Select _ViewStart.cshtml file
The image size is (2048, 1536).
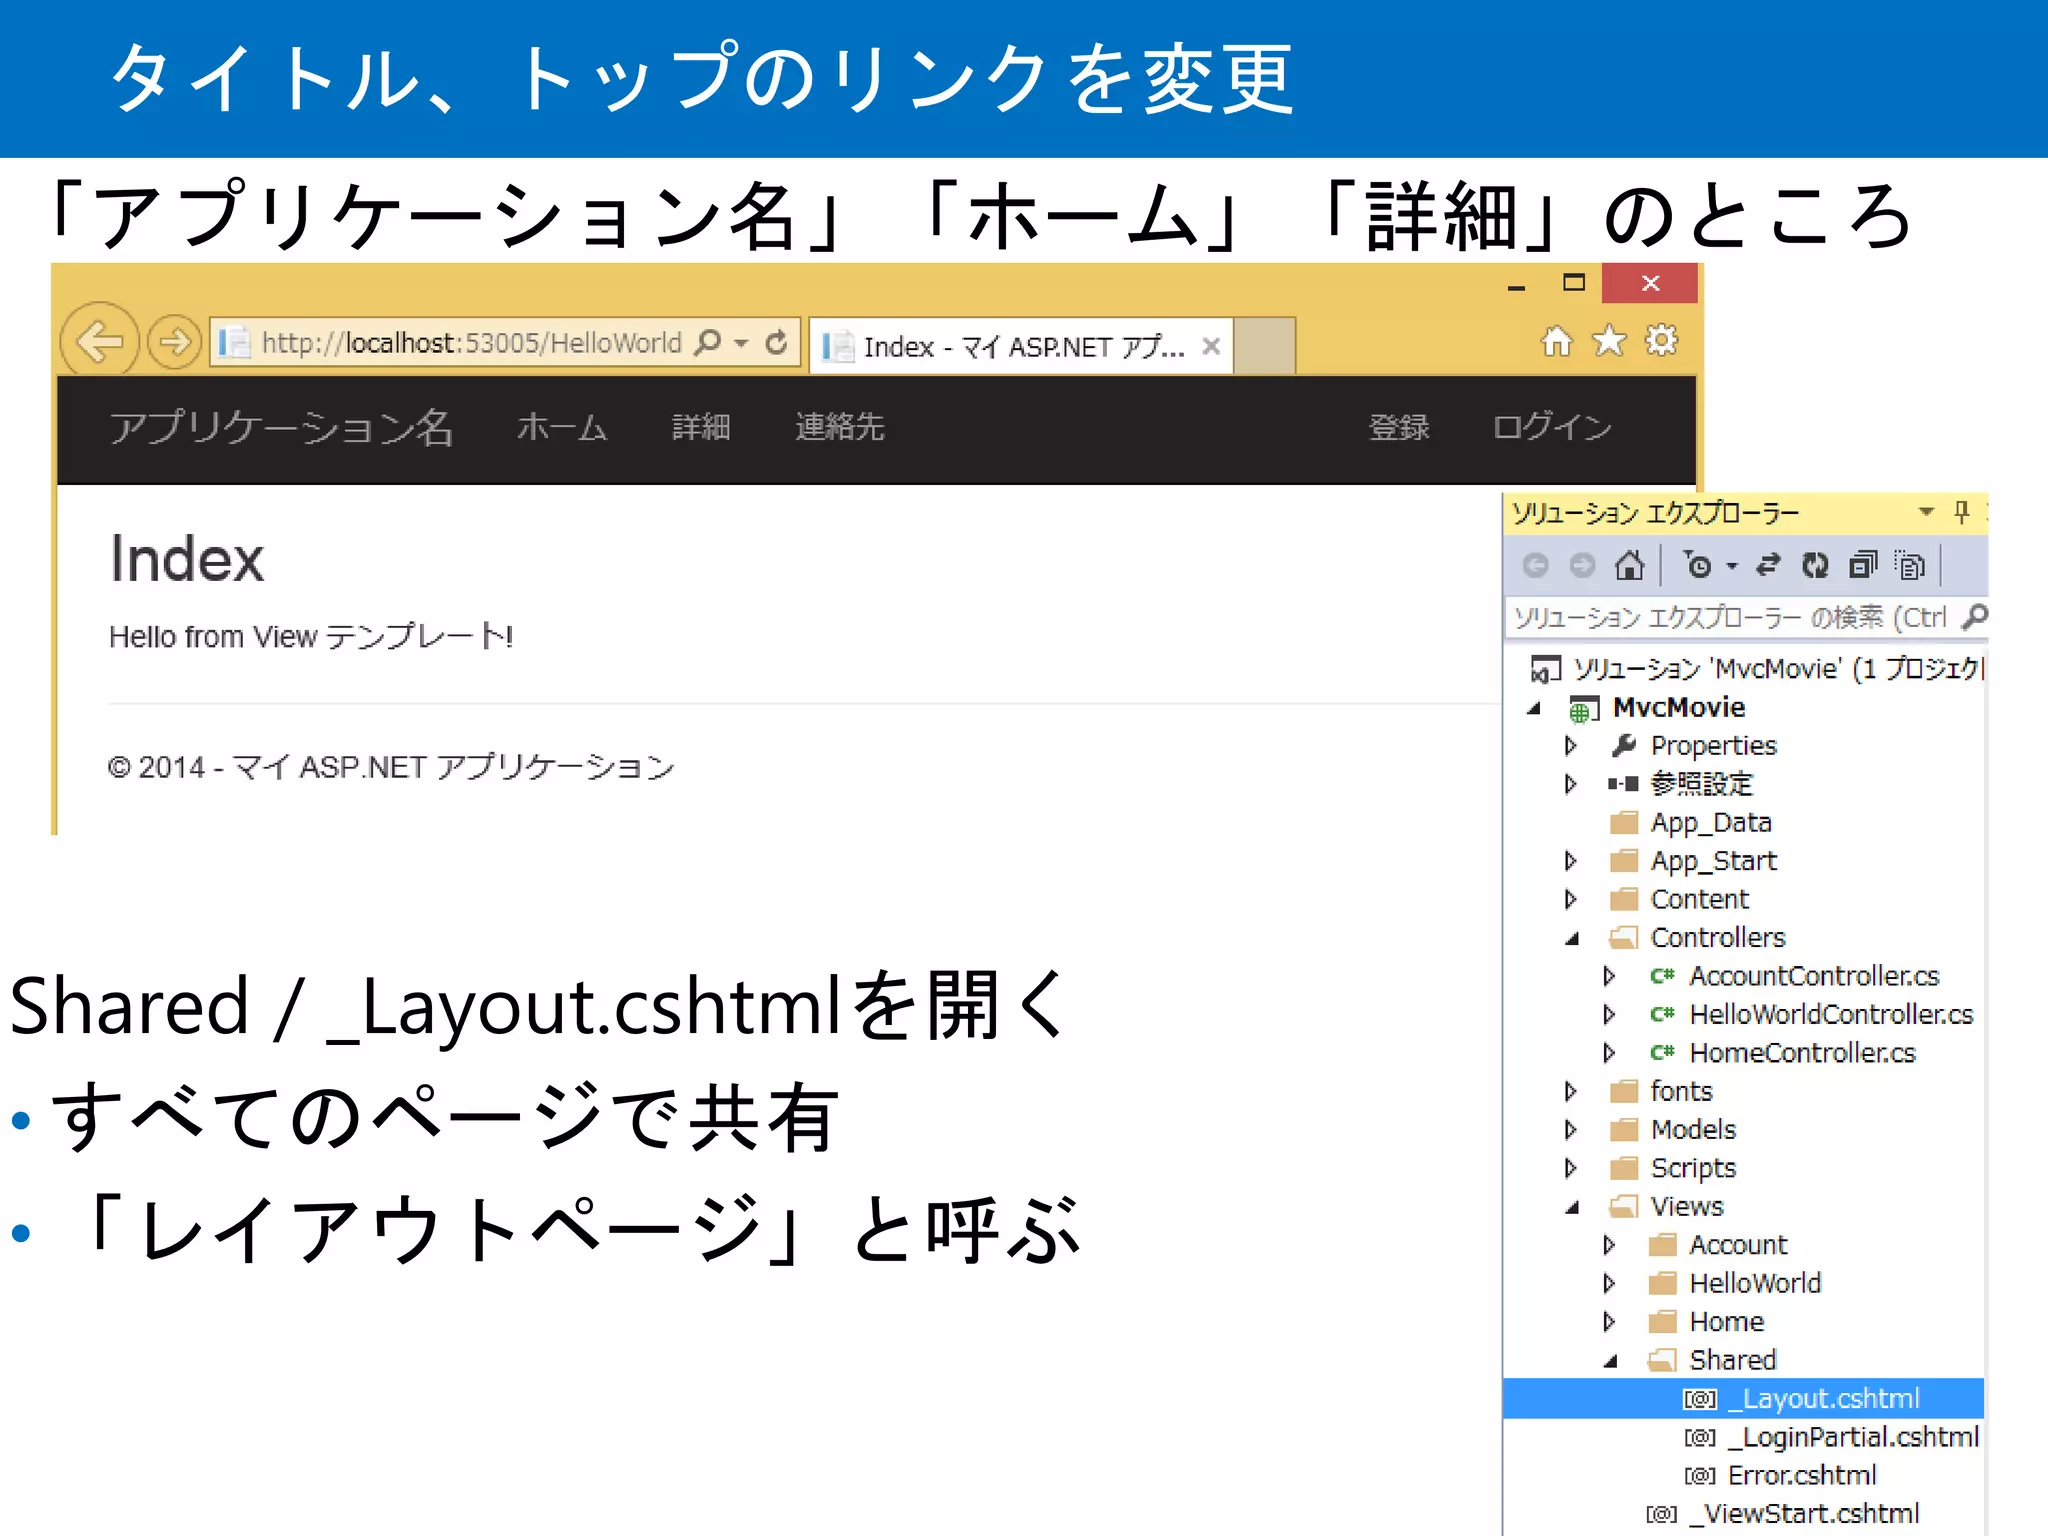[1804, 1514]
